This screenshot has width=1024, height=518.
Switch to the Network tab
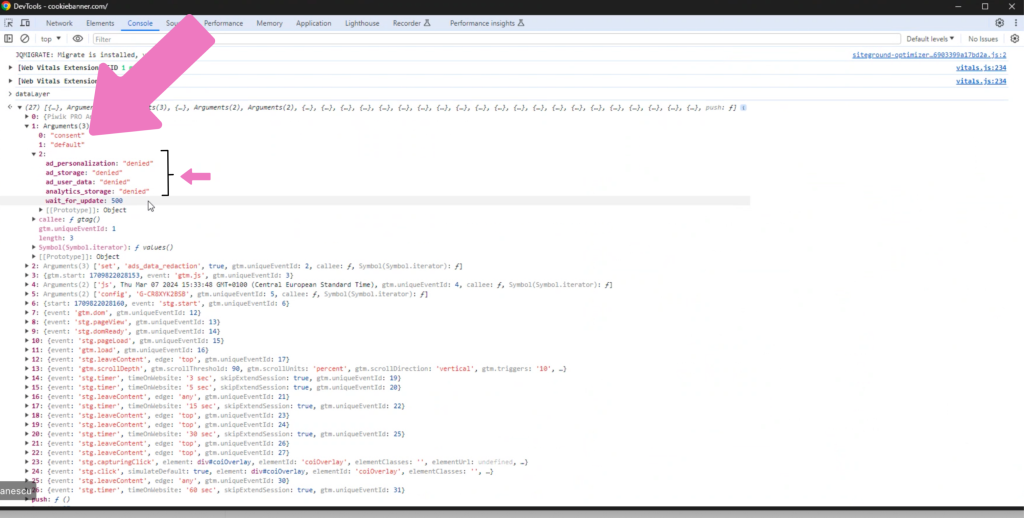59,23
